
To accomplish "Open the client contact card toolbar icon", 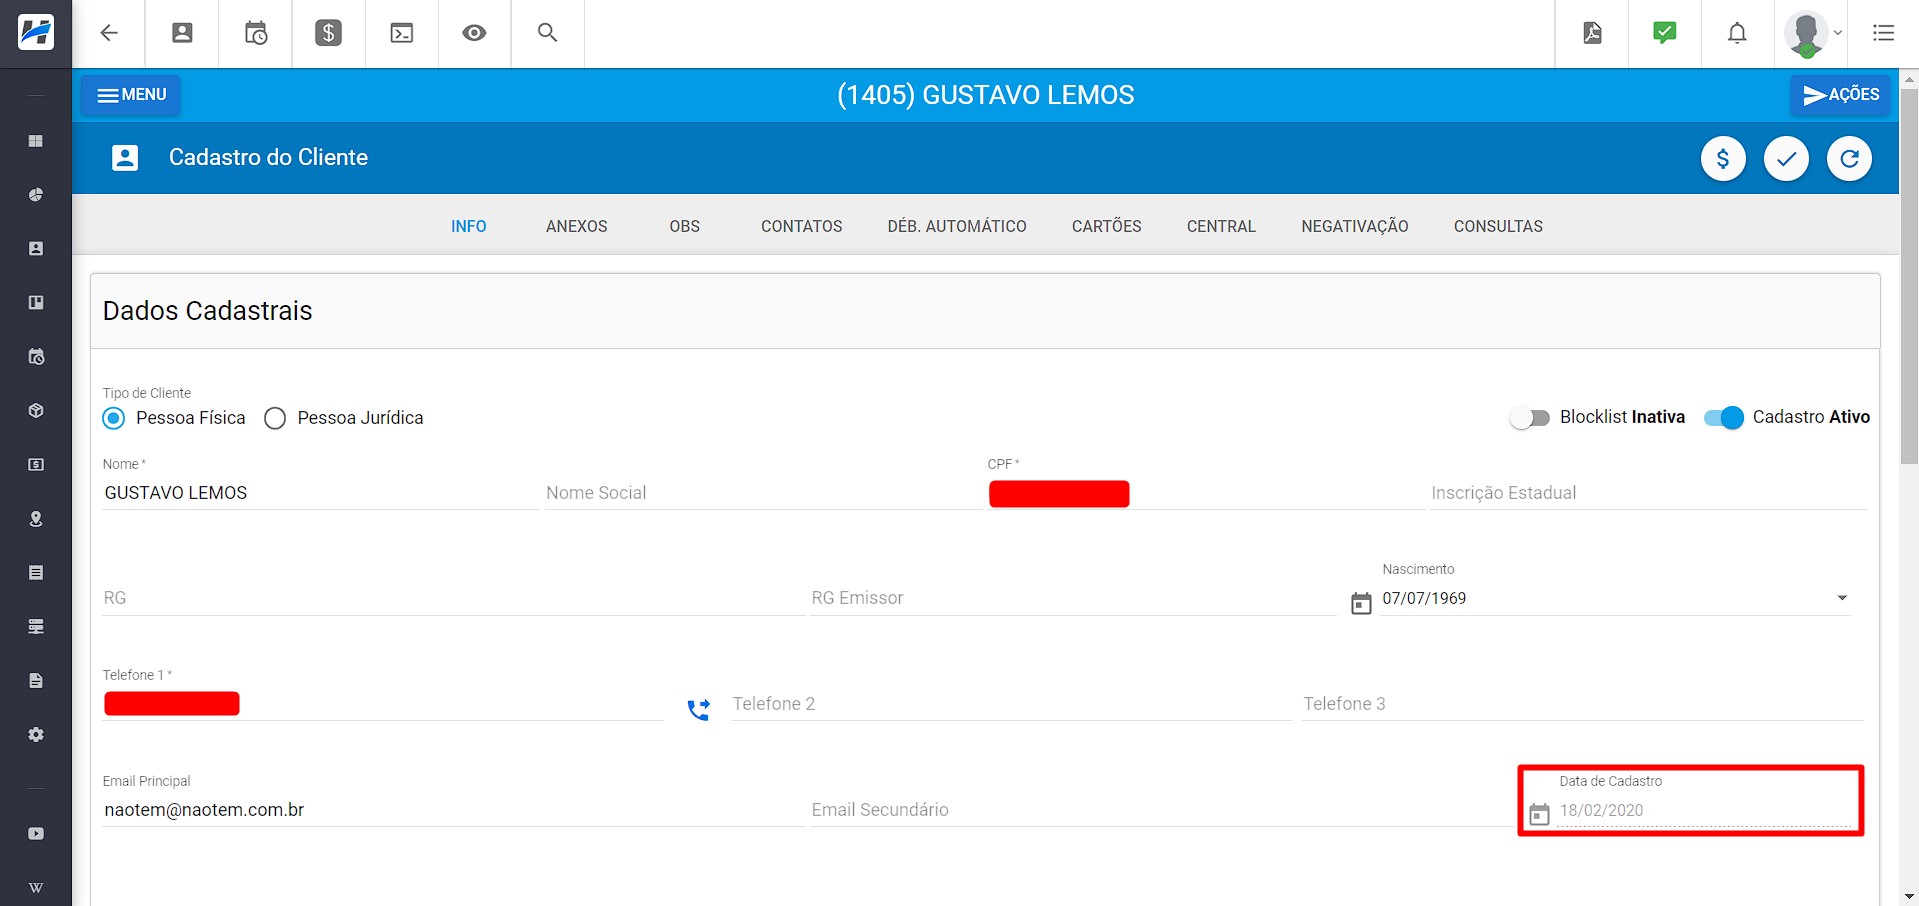I will point(182,33).
